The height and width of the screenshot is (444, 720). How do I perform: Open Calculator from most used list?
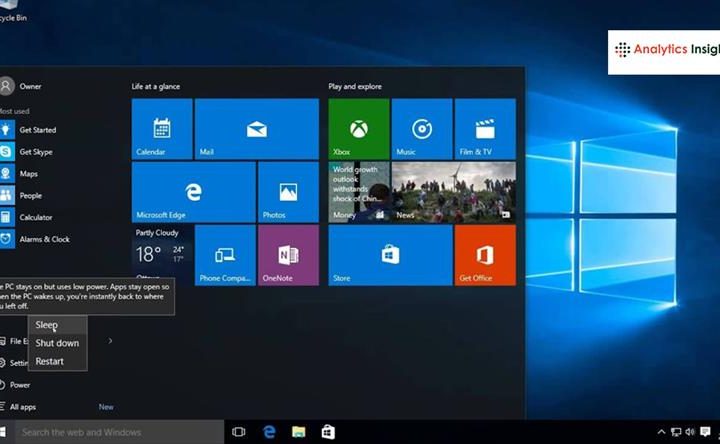(35, 217)
